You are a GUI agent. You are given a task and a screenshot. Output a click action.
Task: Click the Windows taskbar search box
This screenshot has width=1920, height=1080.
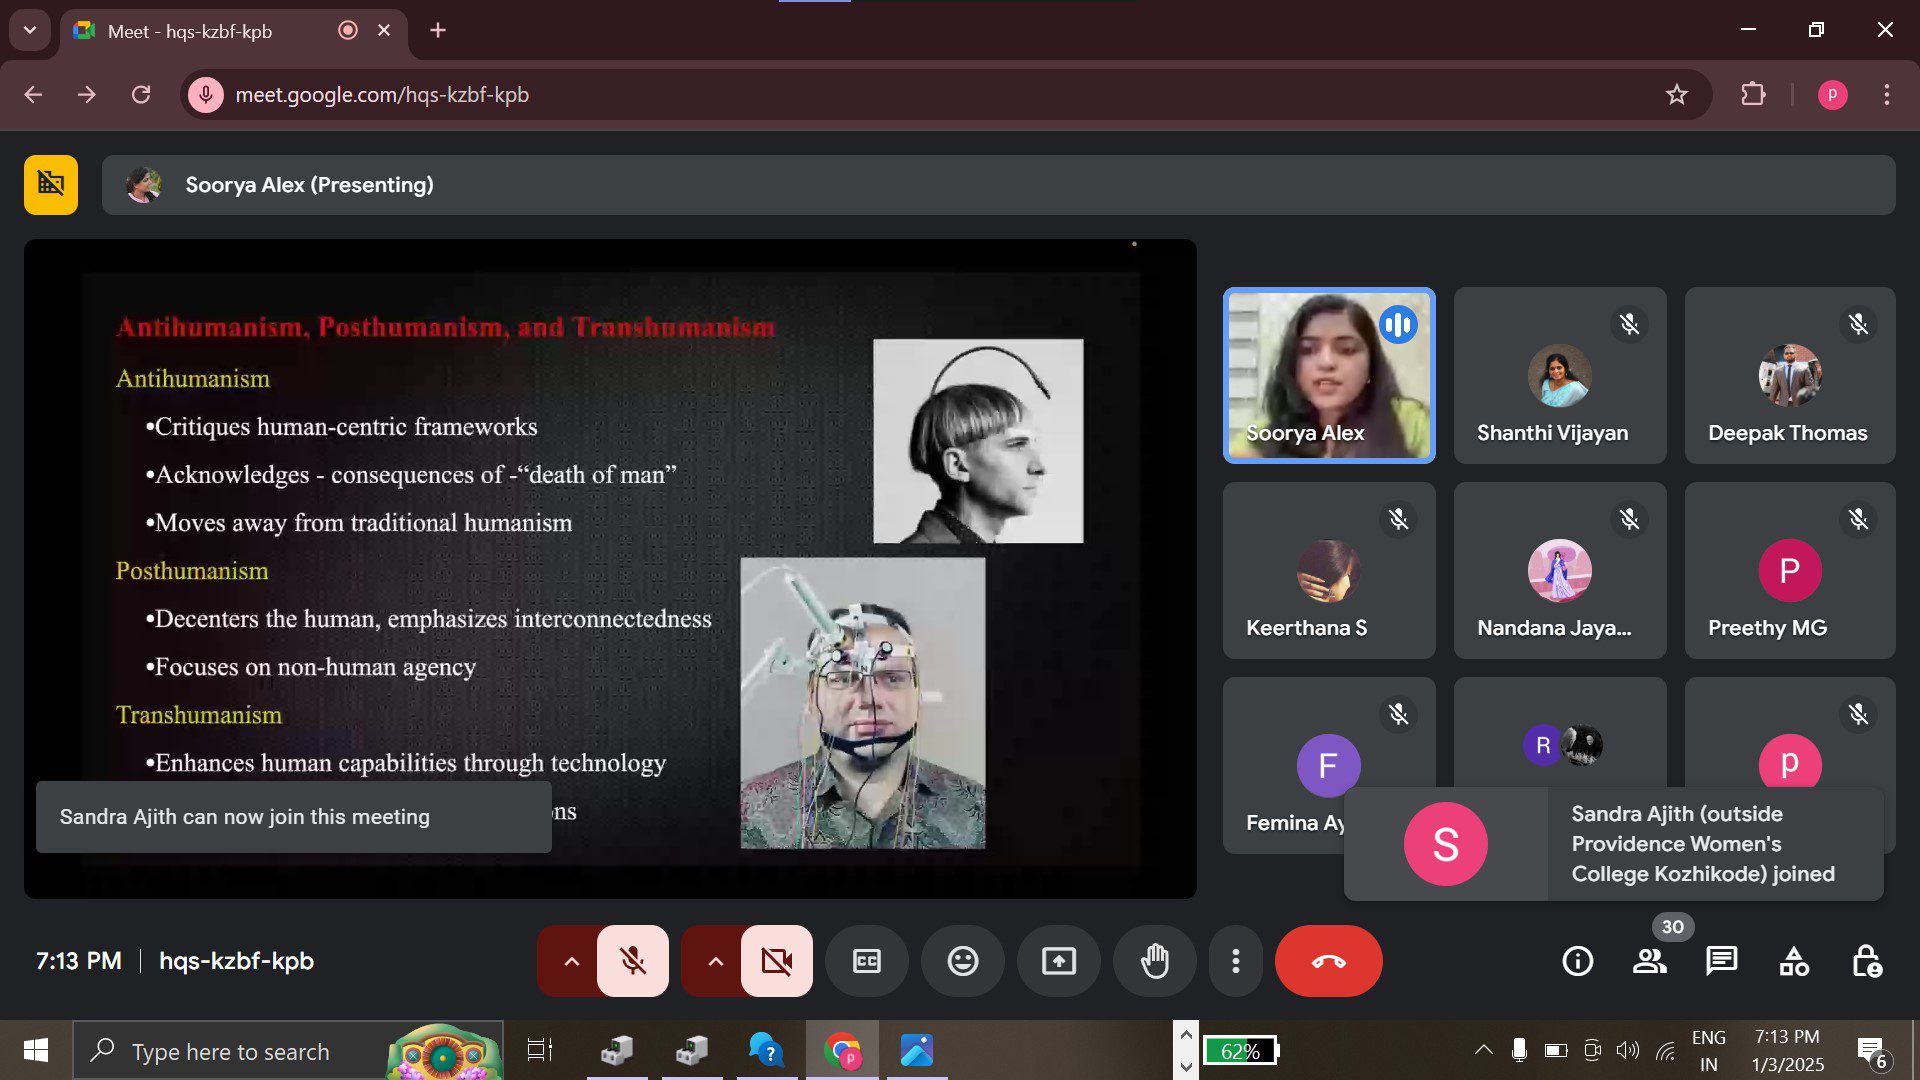[230, 1051]
